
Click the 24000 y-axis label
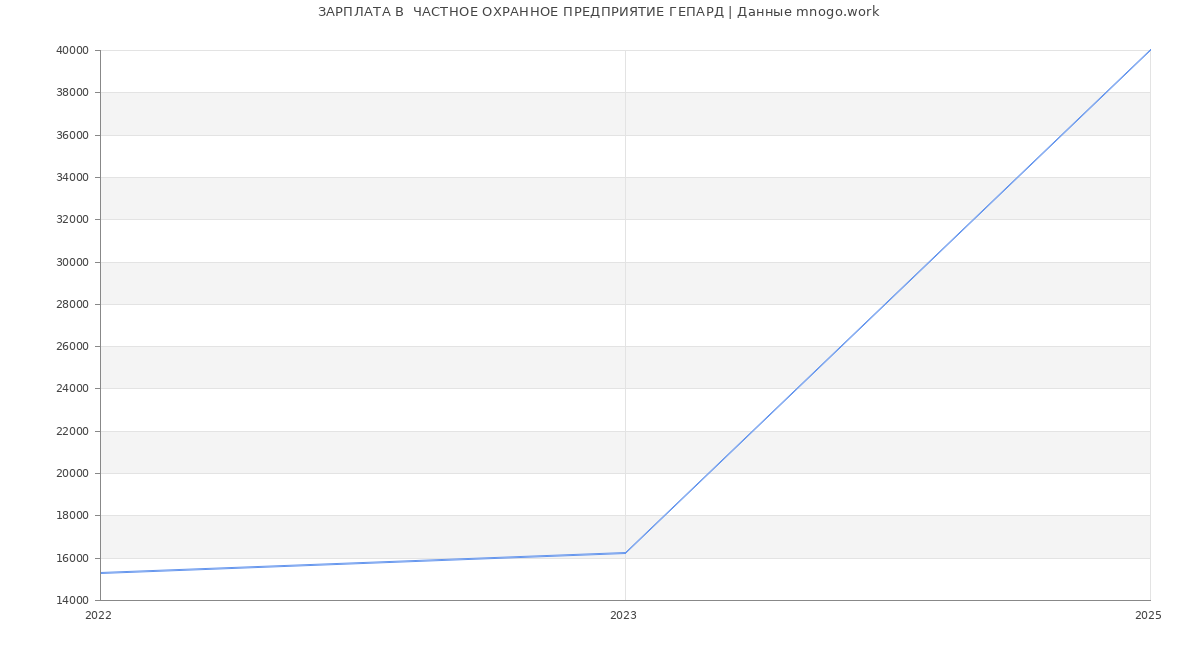point(73,389)
